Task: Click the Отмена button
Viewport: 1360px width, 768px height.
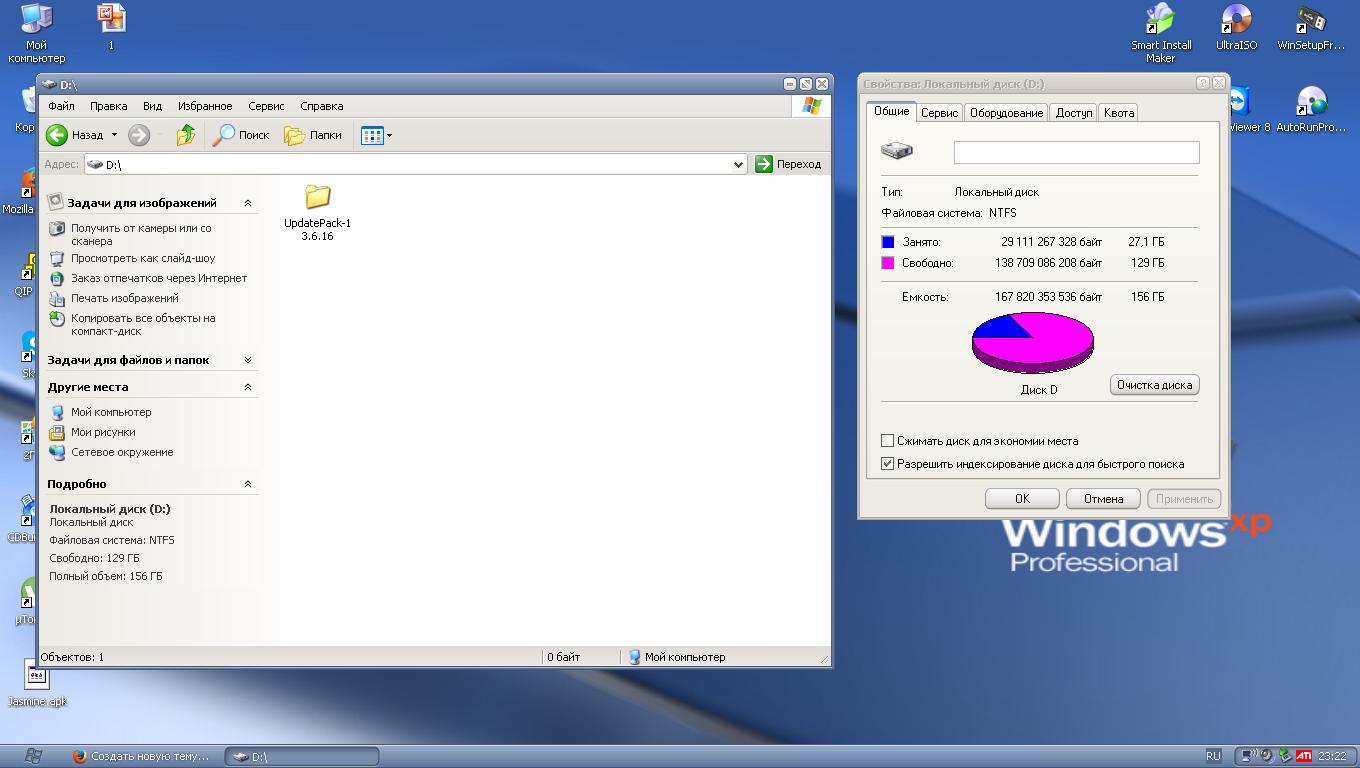Action: click(x=1103, y=498)
